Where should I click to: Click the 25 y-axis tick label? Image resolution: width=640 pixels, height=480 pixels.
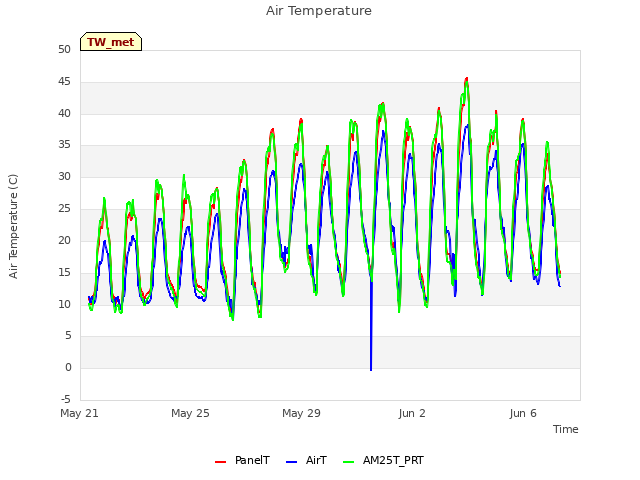click(64, 209)
